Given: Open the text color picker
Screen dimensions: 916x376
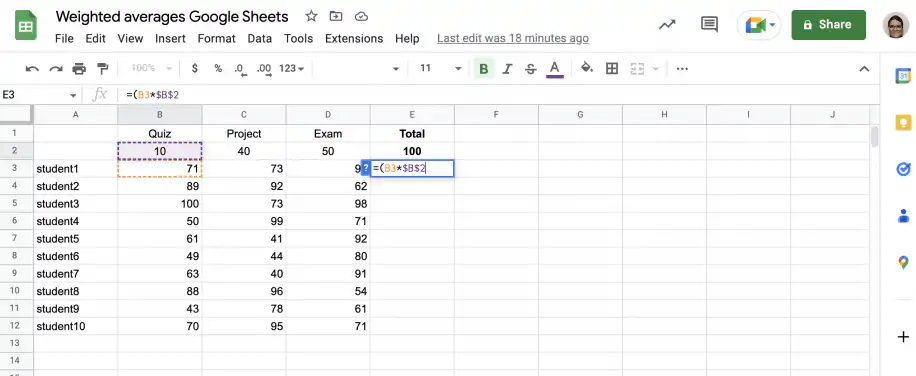Looking at the screenshot, I should click(554, 69).
